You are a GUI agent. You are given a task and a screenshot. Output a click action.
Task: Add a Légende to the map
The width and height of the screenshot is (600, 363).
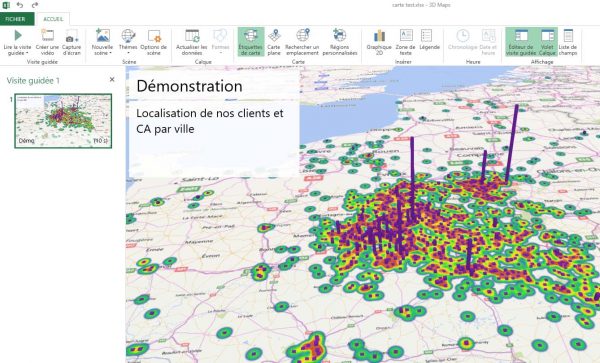(x=429, y=42)
